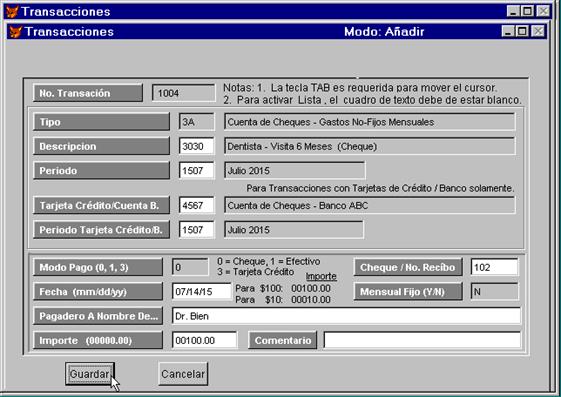
Task: Click the Tipo label button
Action: tap(101, 122)
